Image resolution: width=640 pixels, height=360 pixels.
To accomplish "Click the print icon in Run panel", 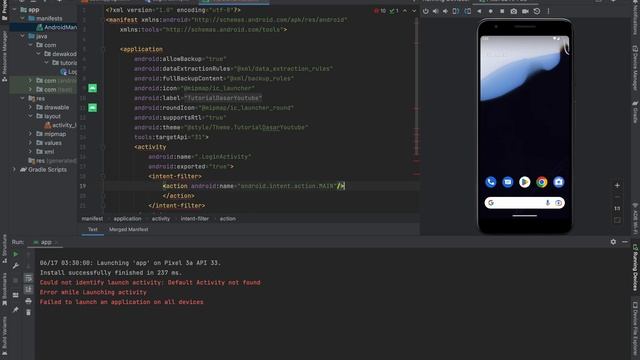I will (x=28, y=301).
